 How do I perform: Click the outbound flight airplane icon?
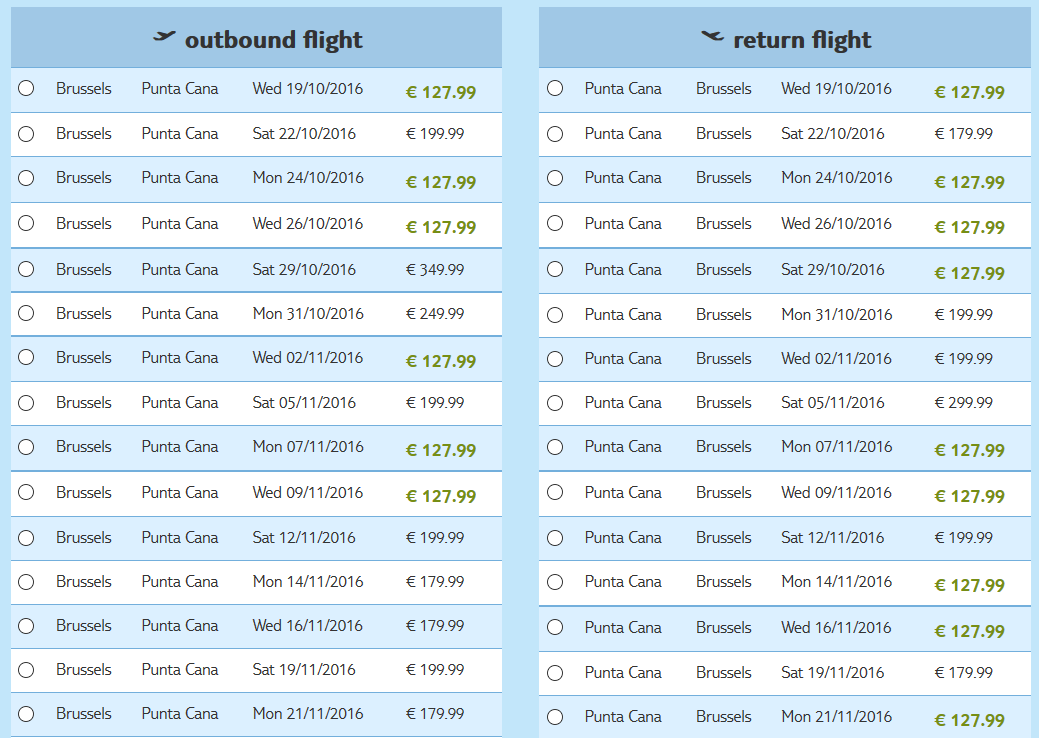point(164,36)
